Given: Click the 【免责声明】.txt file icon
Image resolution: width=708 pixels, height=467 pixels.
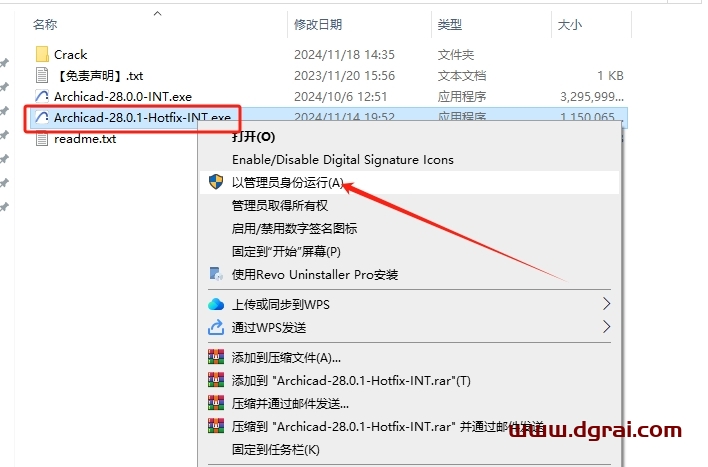Looking at the screenshot, I should tap(42, 75).
